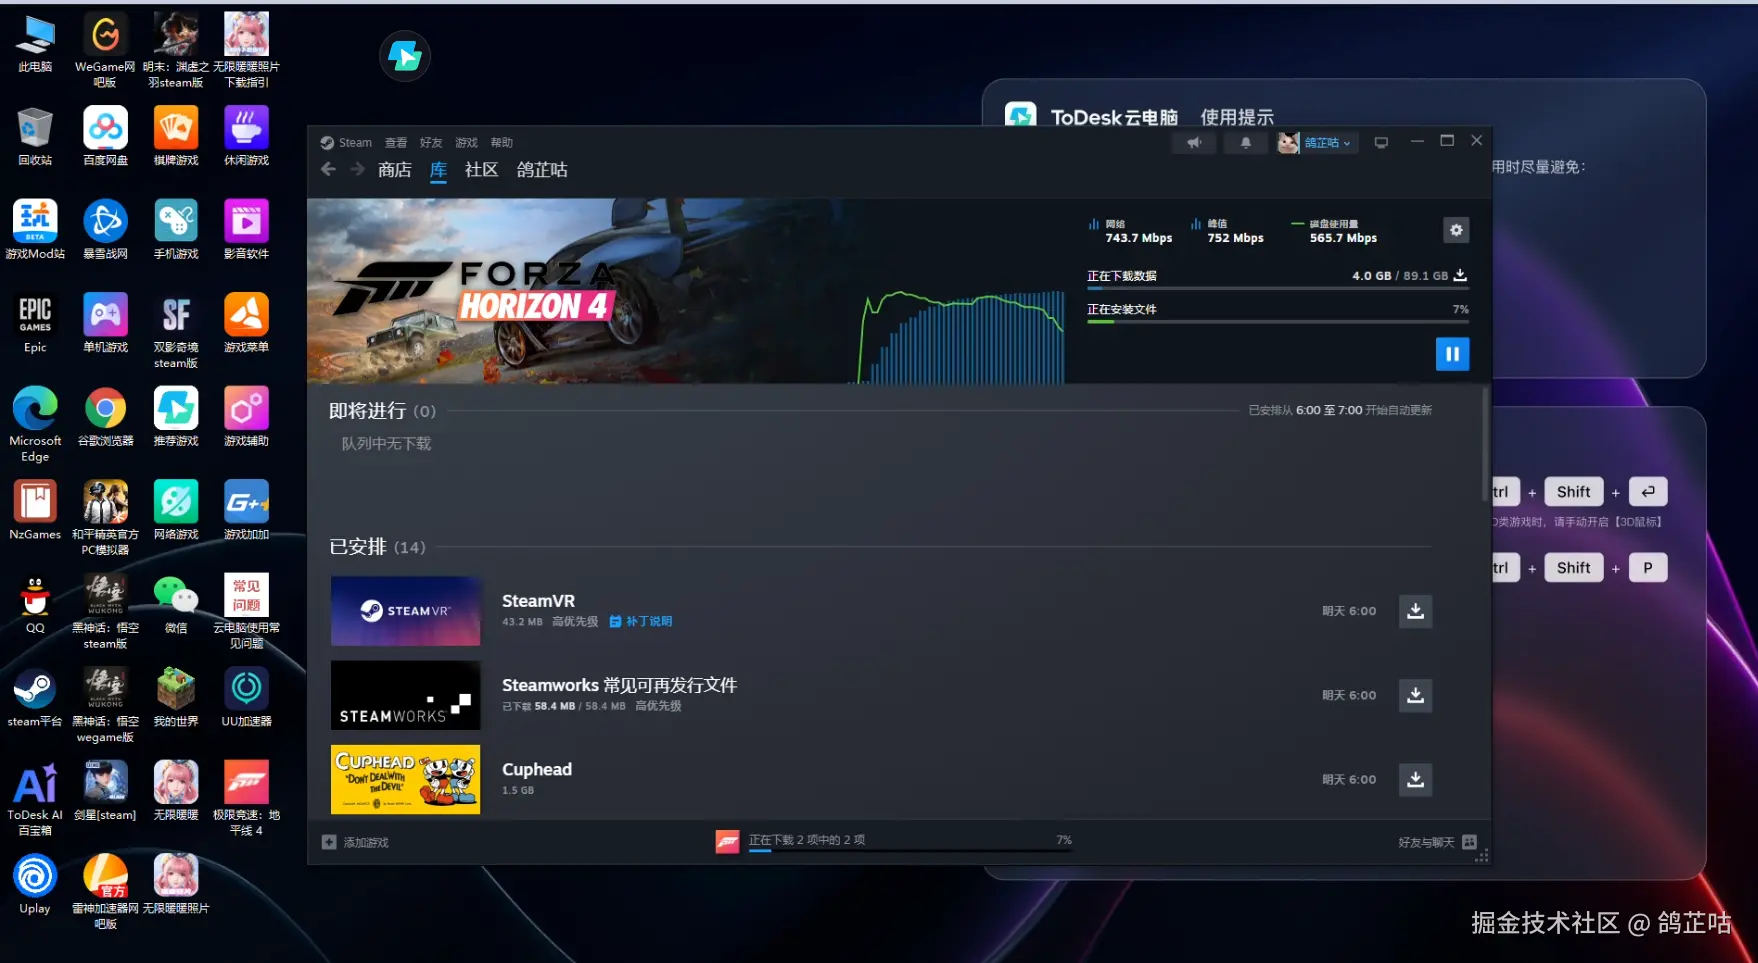Open 极限竞速：地平线 4 desktop icon

tap(246, 798)
